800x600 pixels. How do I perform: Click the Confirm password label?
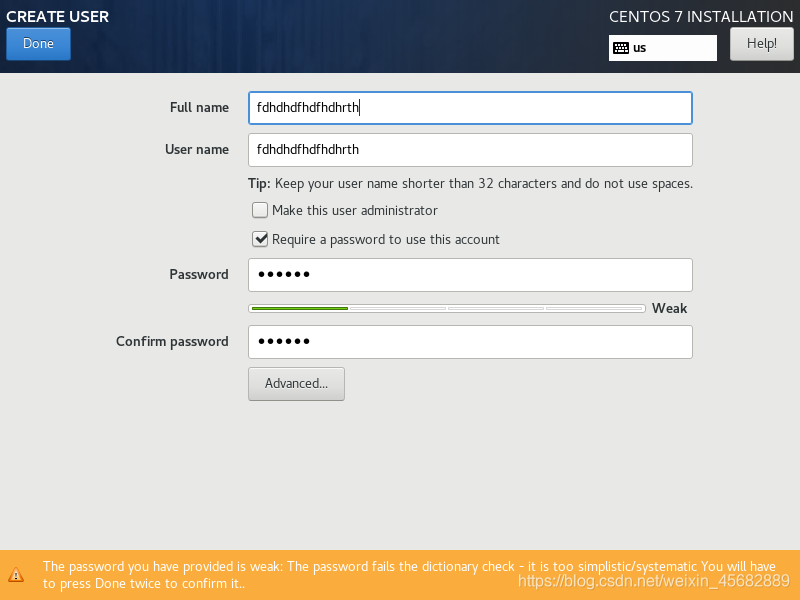point(172,341)
